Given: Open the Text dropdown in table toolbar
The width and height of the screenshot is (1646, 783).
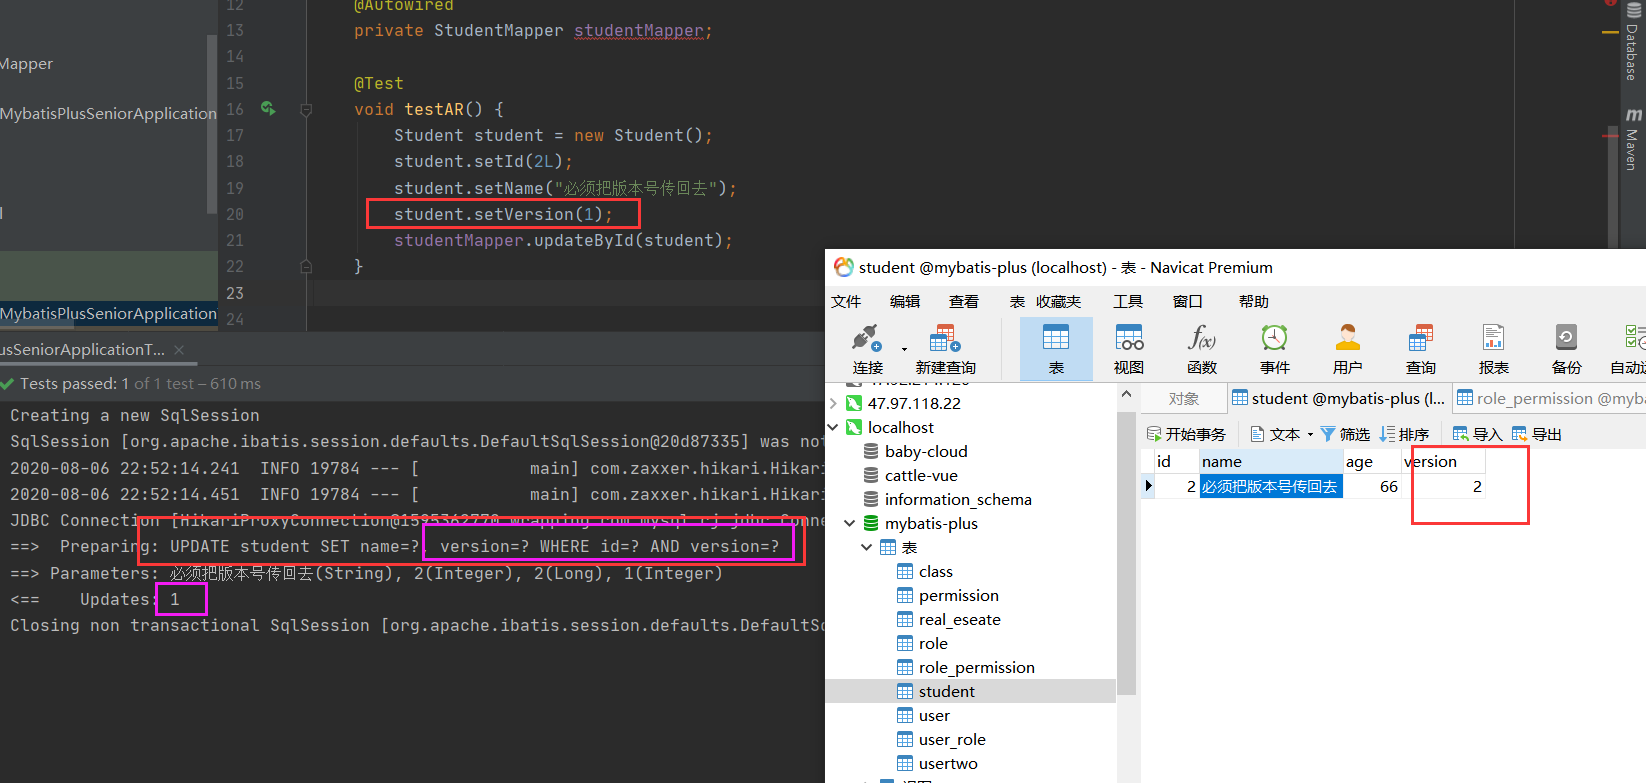Looking at the screenshot, I should click(1282, 434).
